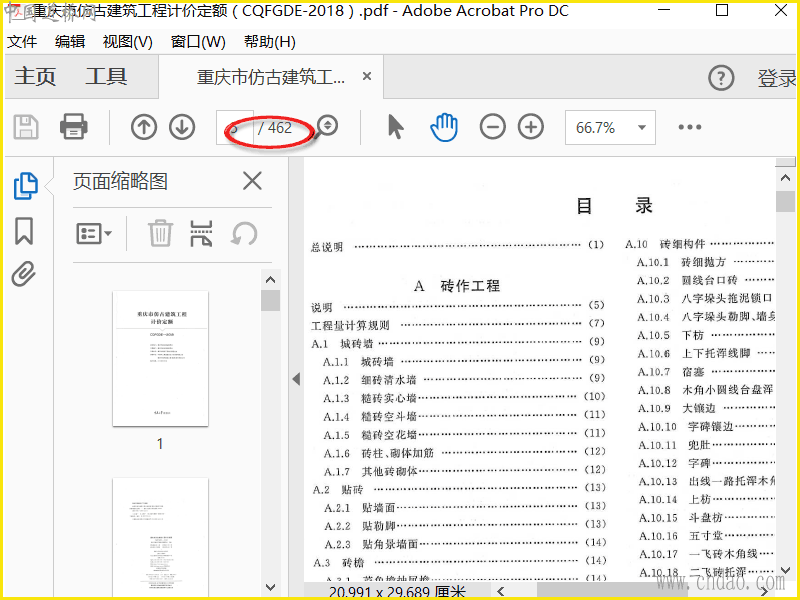This screenshot has height=600, width=800.
Task: Open the 视图(V) menu
Action: coord(128,41)
